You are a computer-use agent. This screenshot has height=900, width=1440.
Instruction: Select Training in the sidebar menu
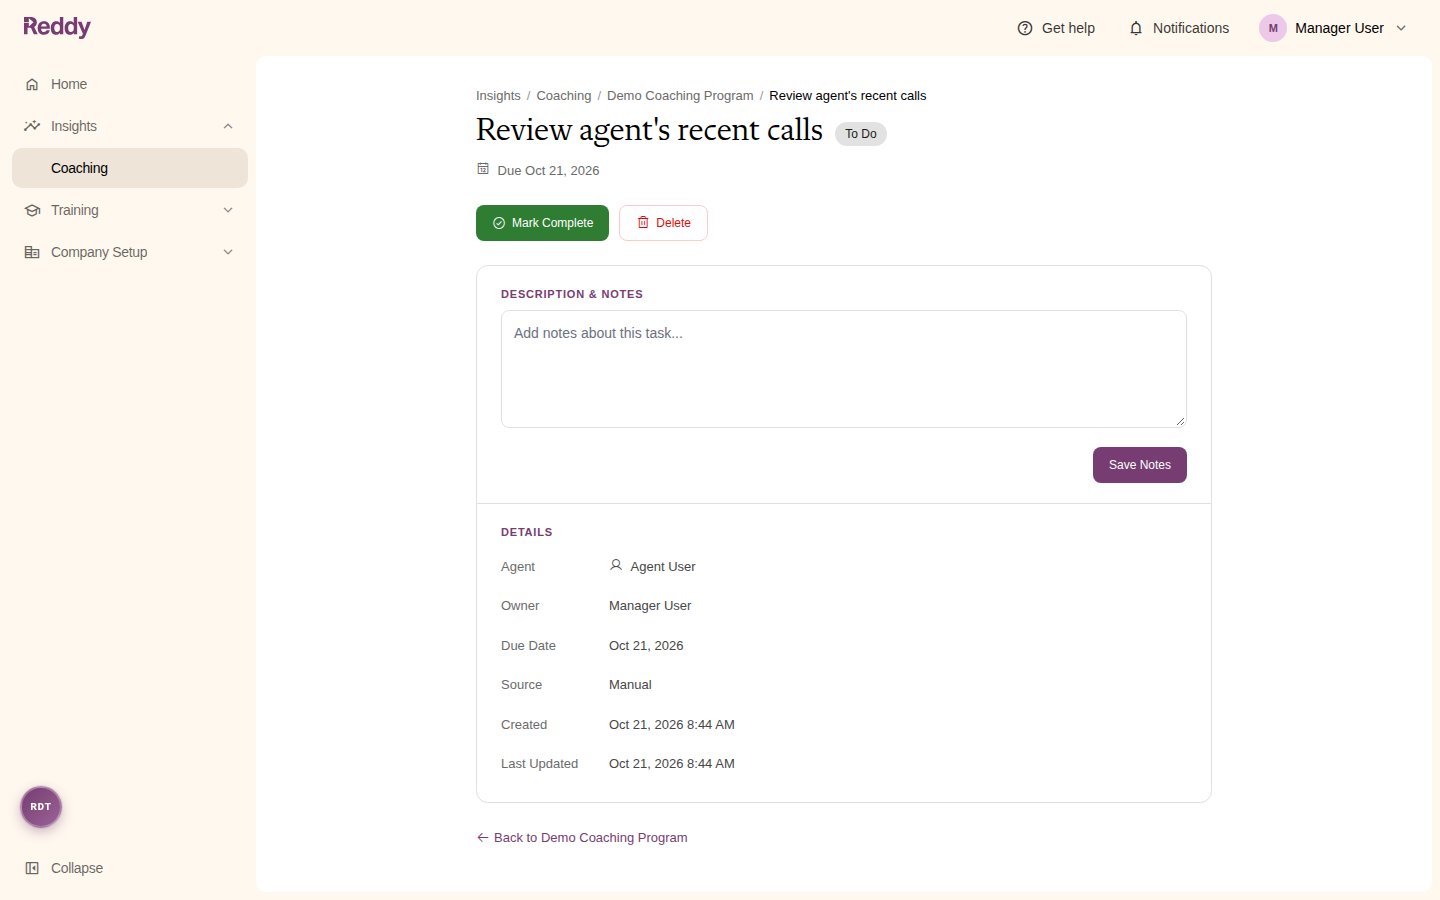[x=130, y=210]
